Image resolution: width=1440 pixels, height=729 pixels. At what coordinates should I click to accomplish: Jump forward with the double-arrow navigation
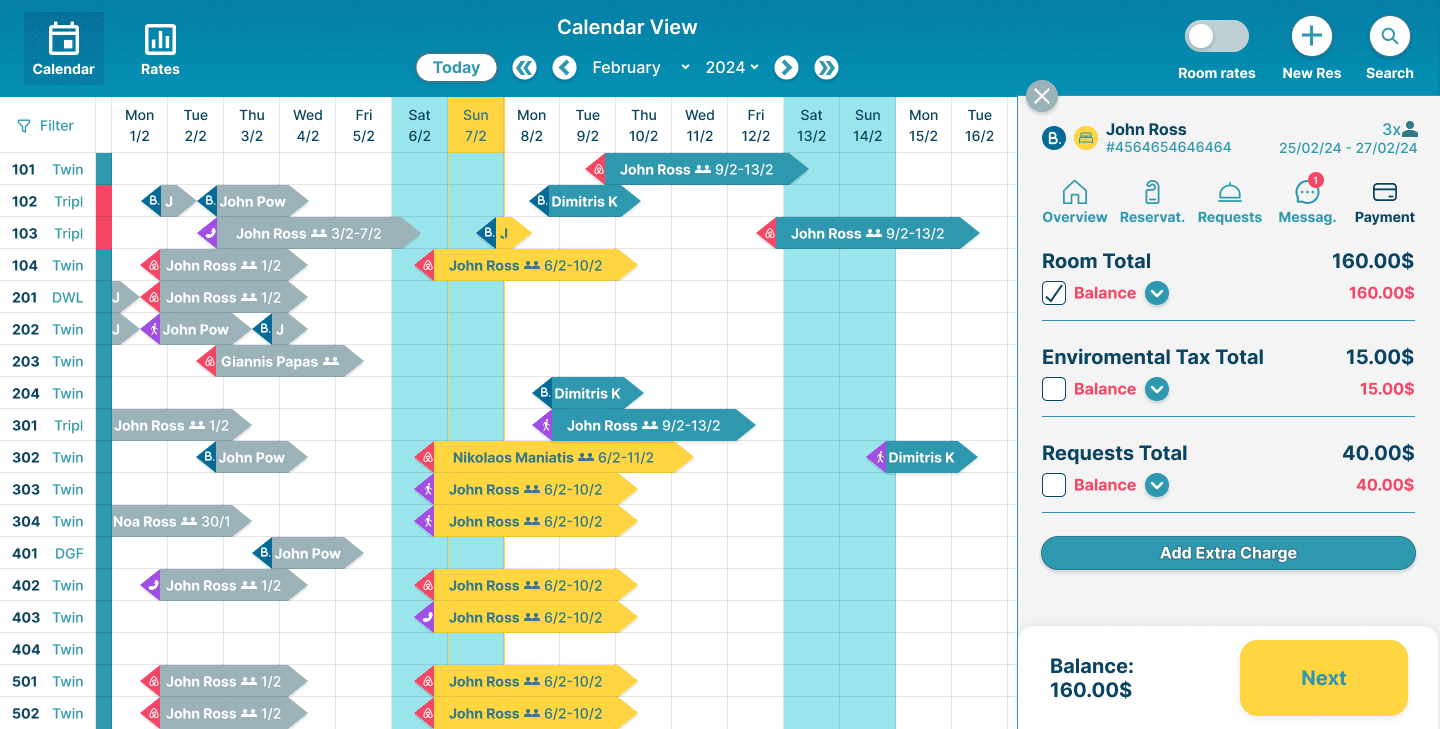826,67
